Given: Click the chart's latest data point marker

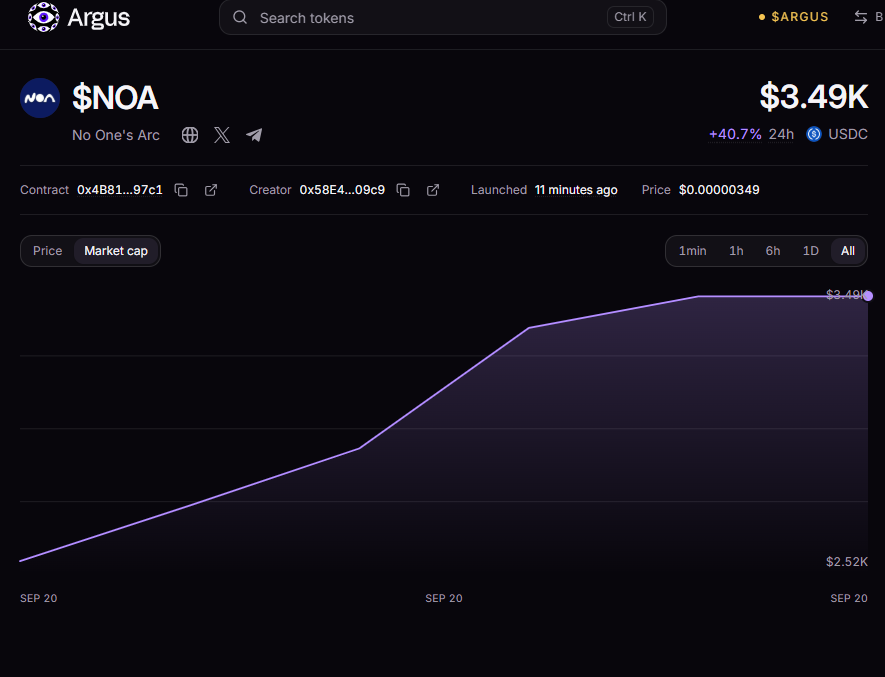Looking at the screenshot, I should (868, 296).
